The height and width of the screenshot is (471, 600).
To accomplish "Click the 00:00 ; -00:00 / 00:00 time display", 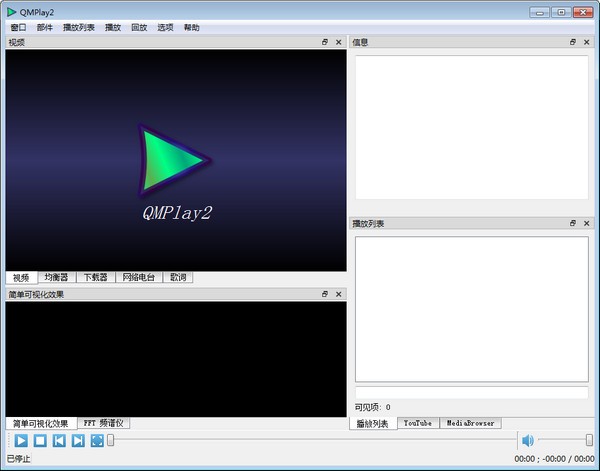I will (x=554, y=459).
